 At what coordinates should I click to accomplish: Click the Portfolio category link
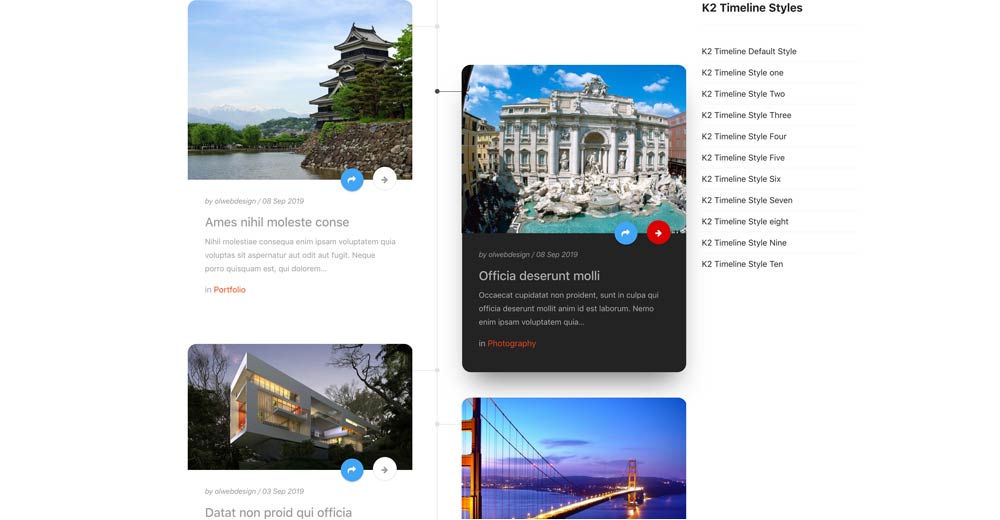230,290
